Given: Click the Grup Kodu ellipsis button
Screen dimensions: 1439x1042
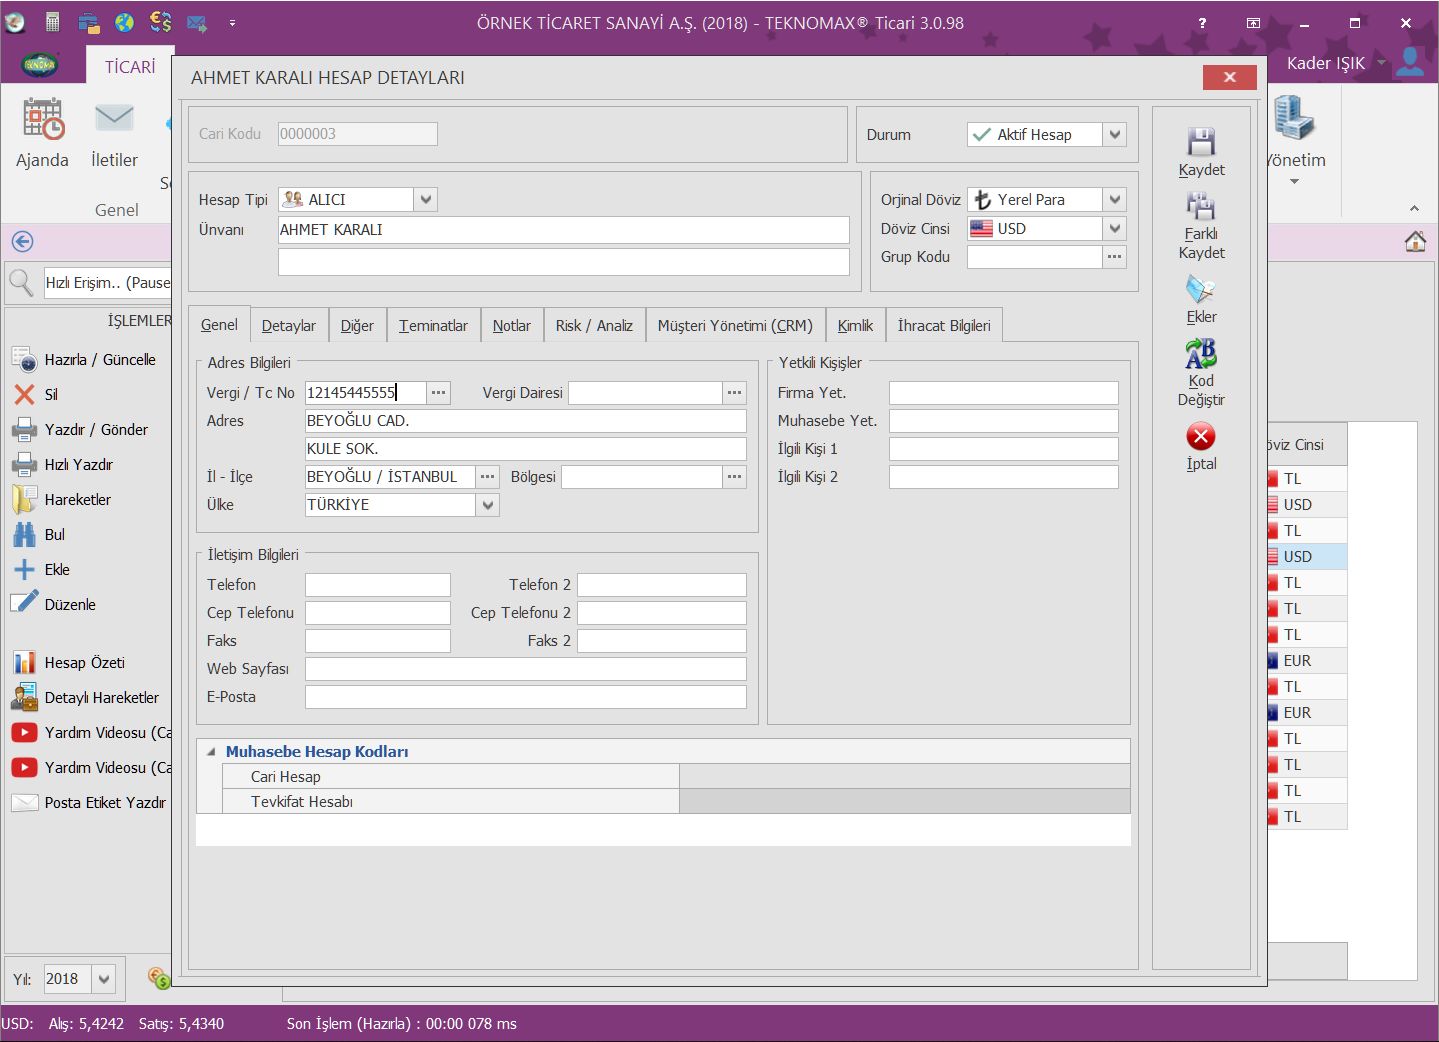Looking at the screenshot, I should (1114, 257).
